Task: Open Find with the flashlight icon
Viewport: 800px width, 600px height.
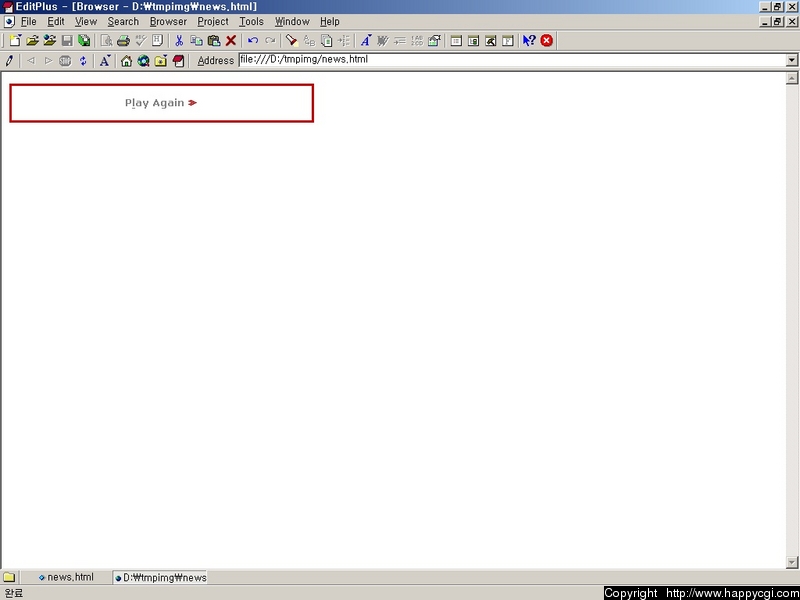Action: point(292,40)
